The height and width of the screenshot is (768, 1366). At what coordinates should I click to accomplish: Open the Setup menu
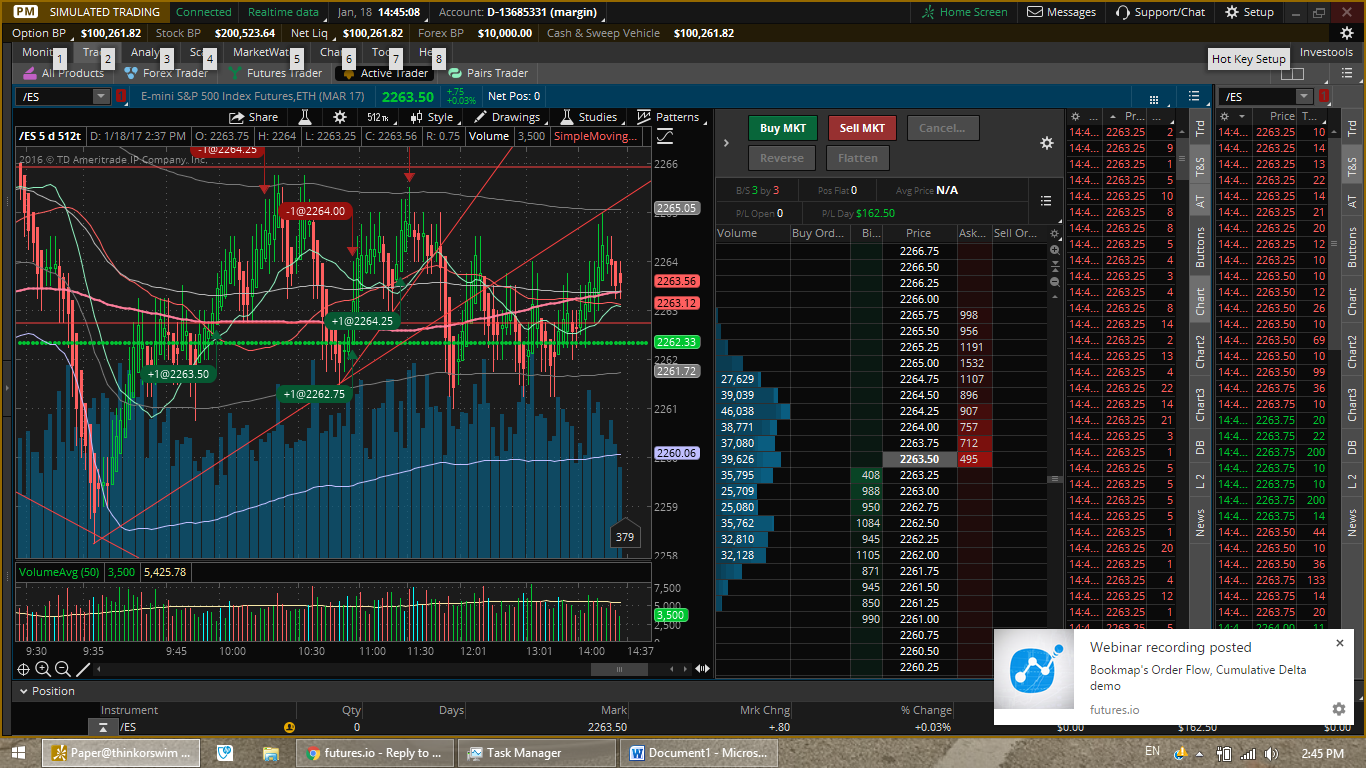pos(1248,12)
